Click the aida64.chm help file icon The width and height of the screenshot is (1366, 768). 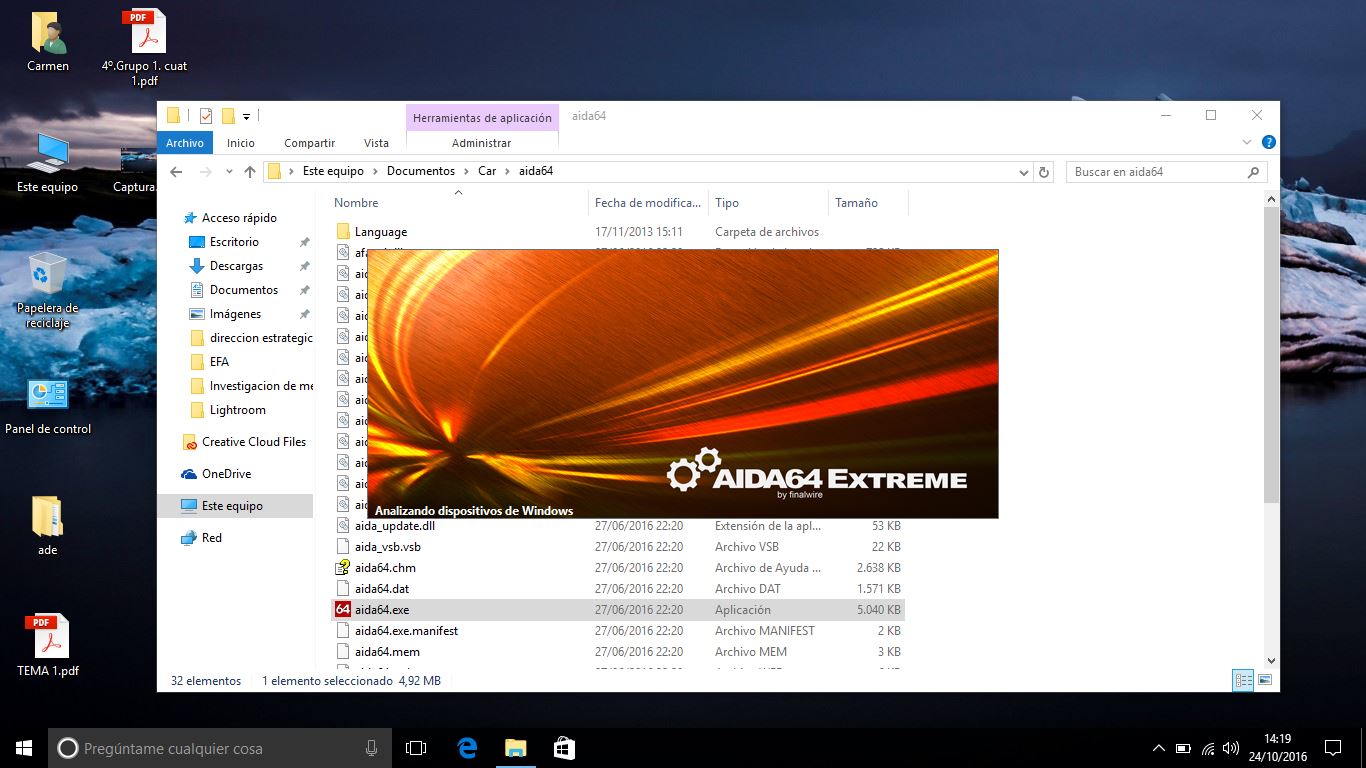(x=344, y=568)
